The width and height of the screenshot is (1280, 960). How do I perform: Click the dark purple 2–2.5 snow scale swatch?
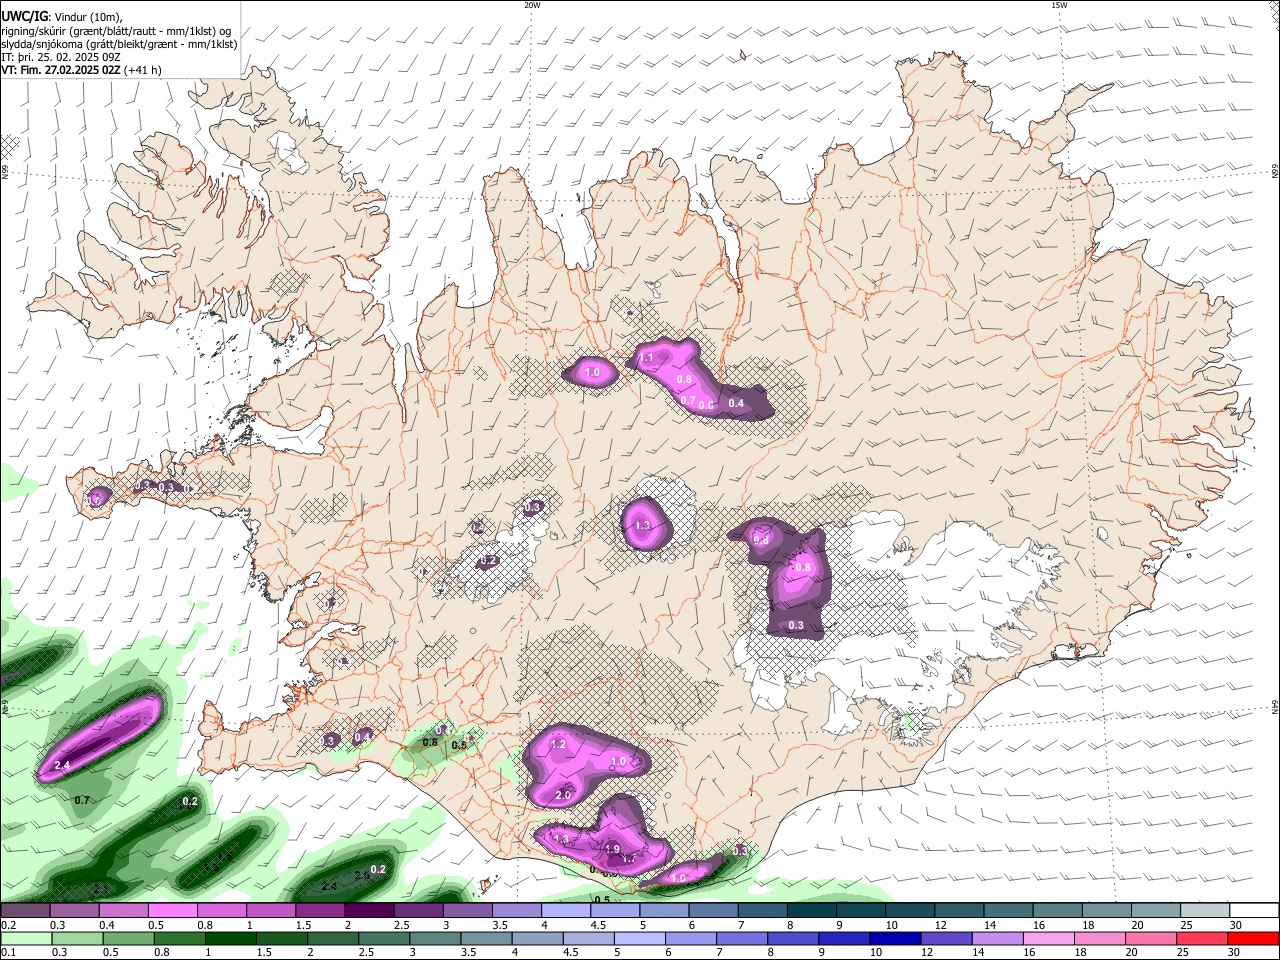369,910
